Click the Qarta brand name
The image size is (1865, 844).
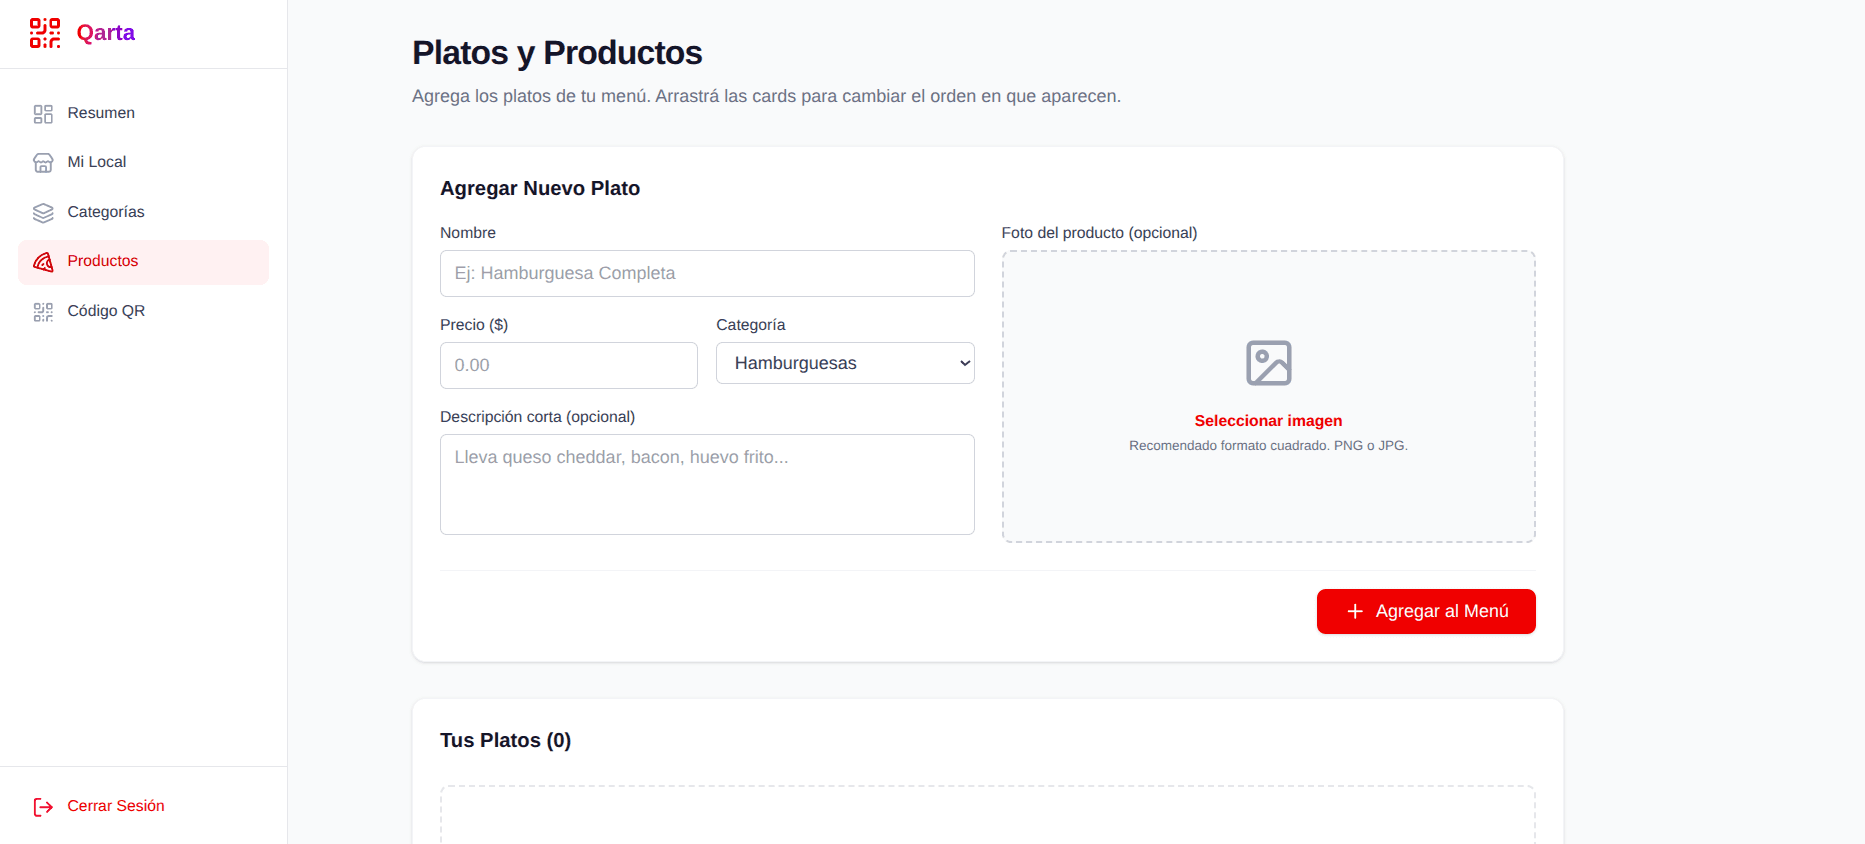[x=106, y=33]
